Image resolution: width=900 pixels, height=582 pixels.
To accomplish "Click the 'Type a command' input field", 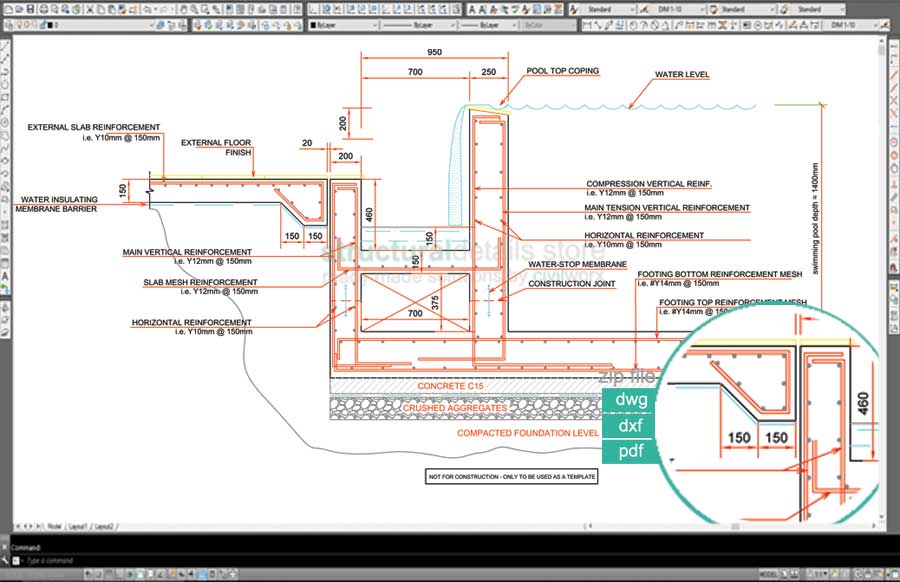I will click(x=60, y=561).
